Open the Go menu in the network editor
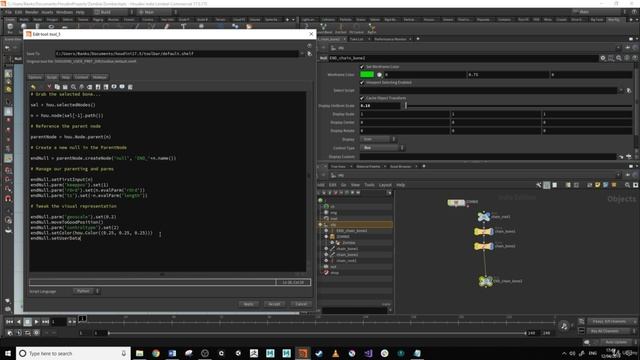The image size is (640, 360). pyautogui.click(x=343, y=185)
